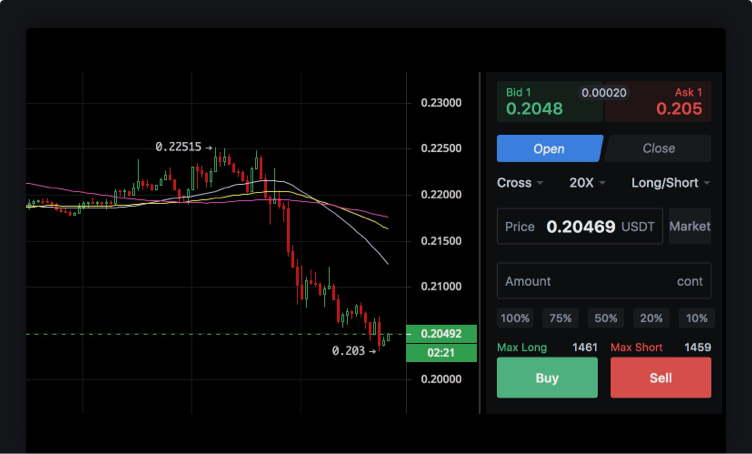Click the Bid 1 price 0.2048

(x=534, y=109)
